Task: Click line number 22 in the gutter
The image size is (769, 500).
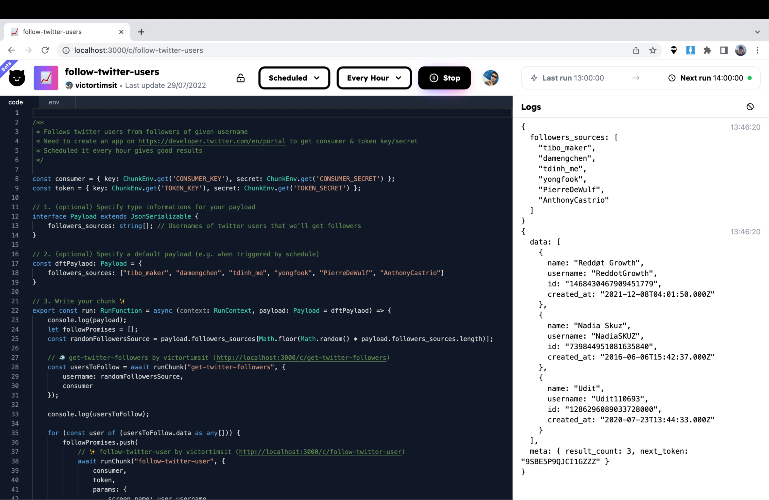Action: coord(15,311)
